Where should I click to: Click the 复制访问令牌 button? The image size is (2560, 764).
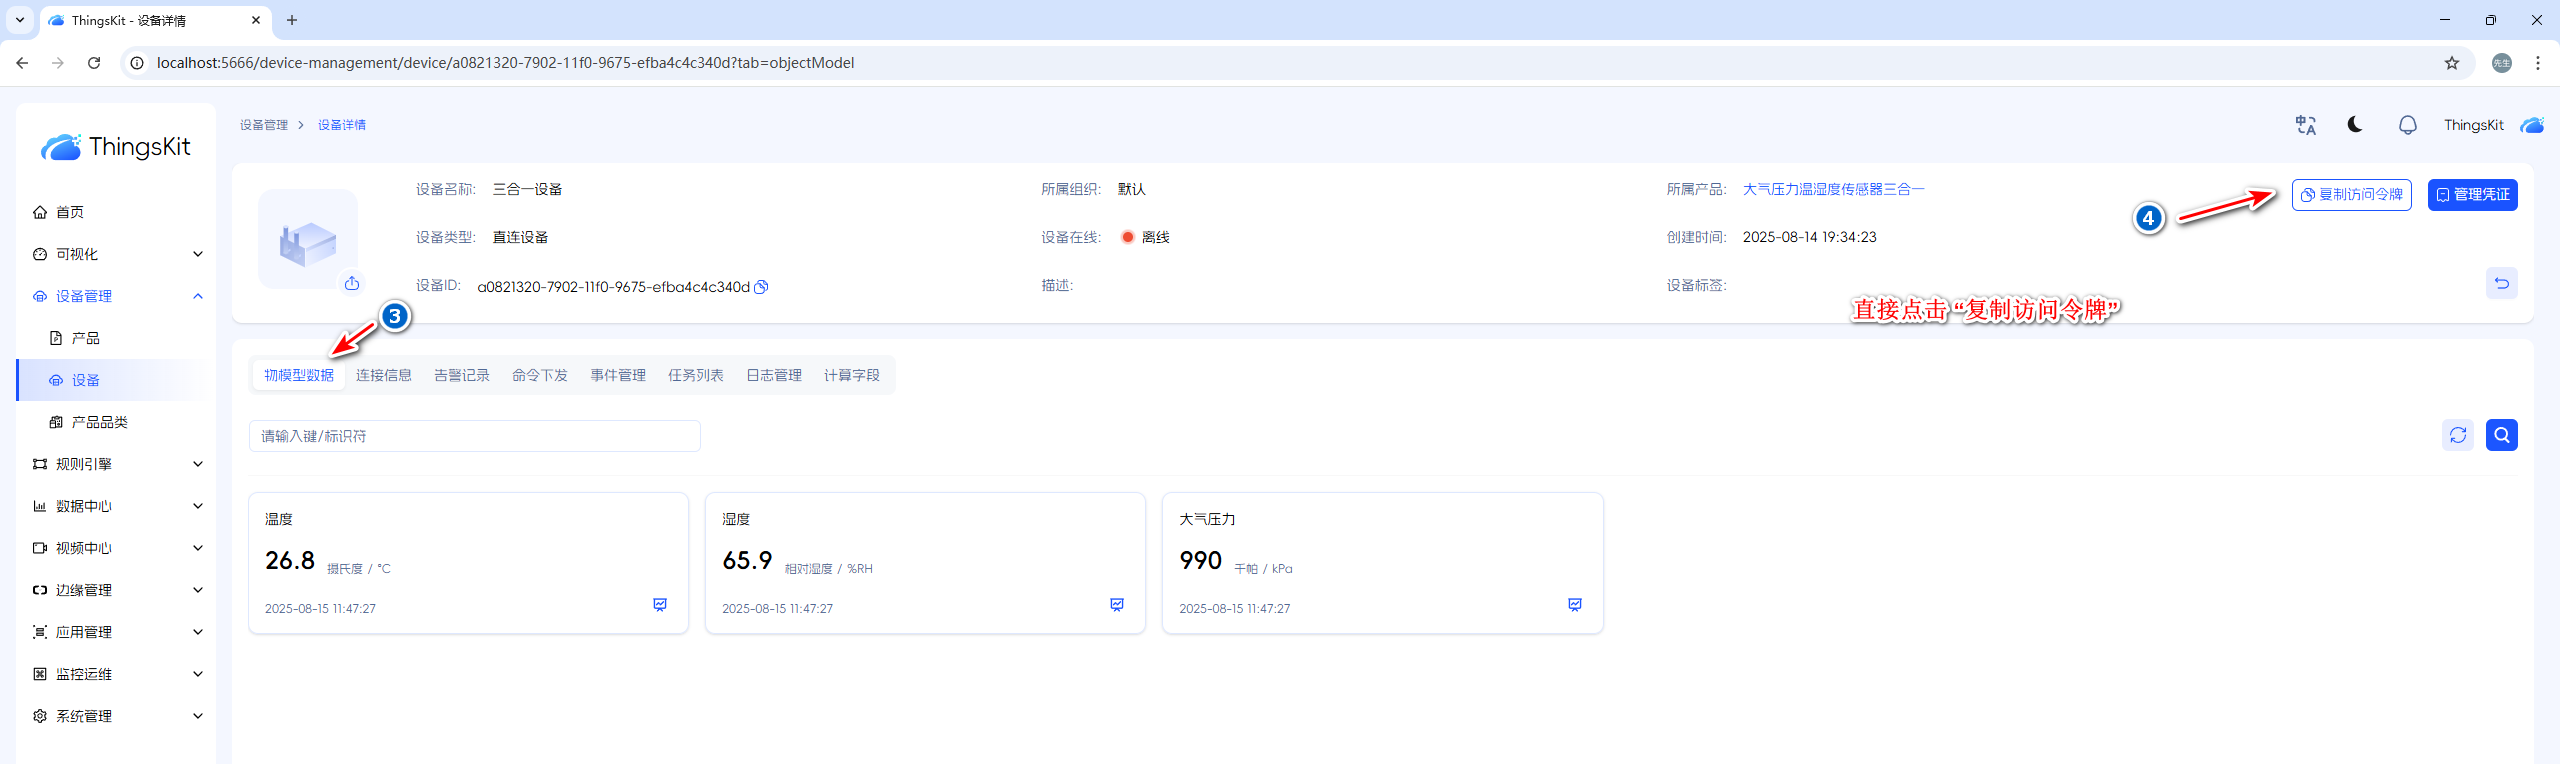coord(2351,195)
